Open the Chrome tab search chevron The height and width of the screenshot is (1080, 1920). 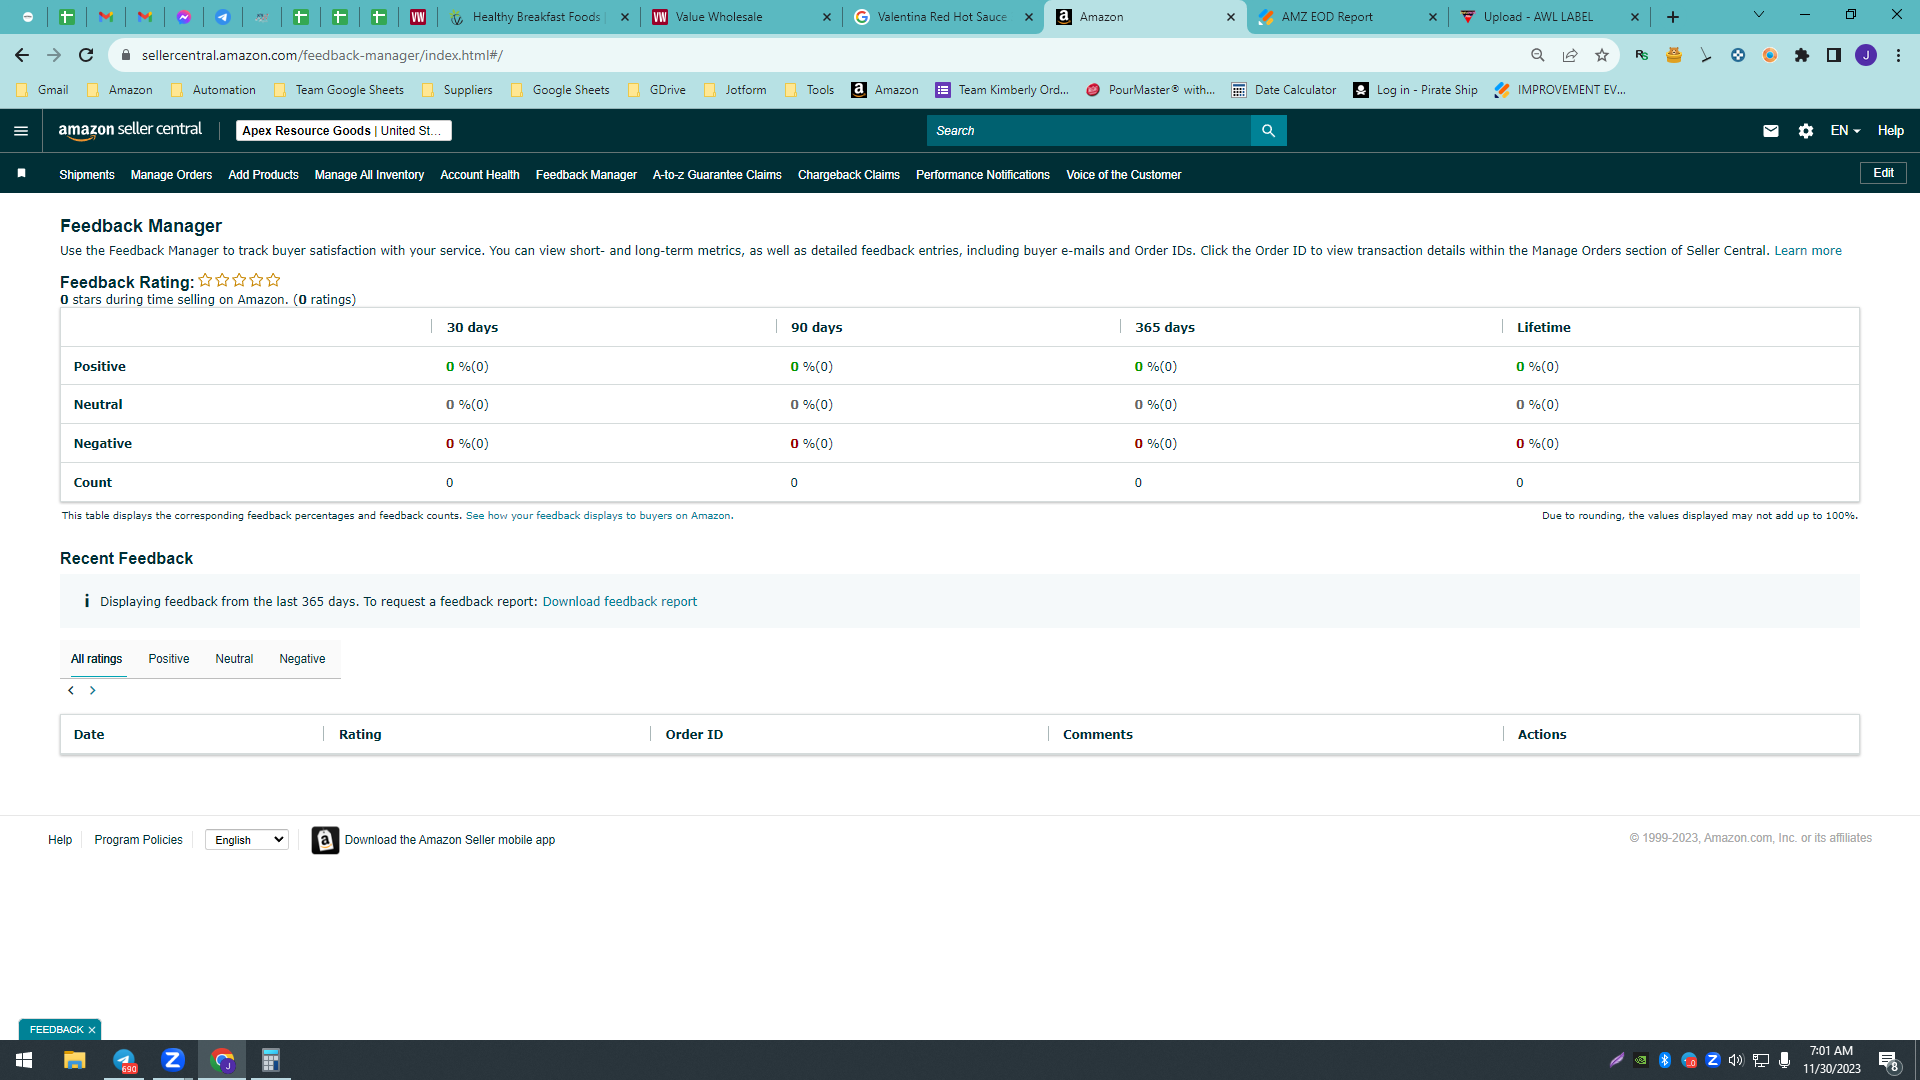point(1759,15)
